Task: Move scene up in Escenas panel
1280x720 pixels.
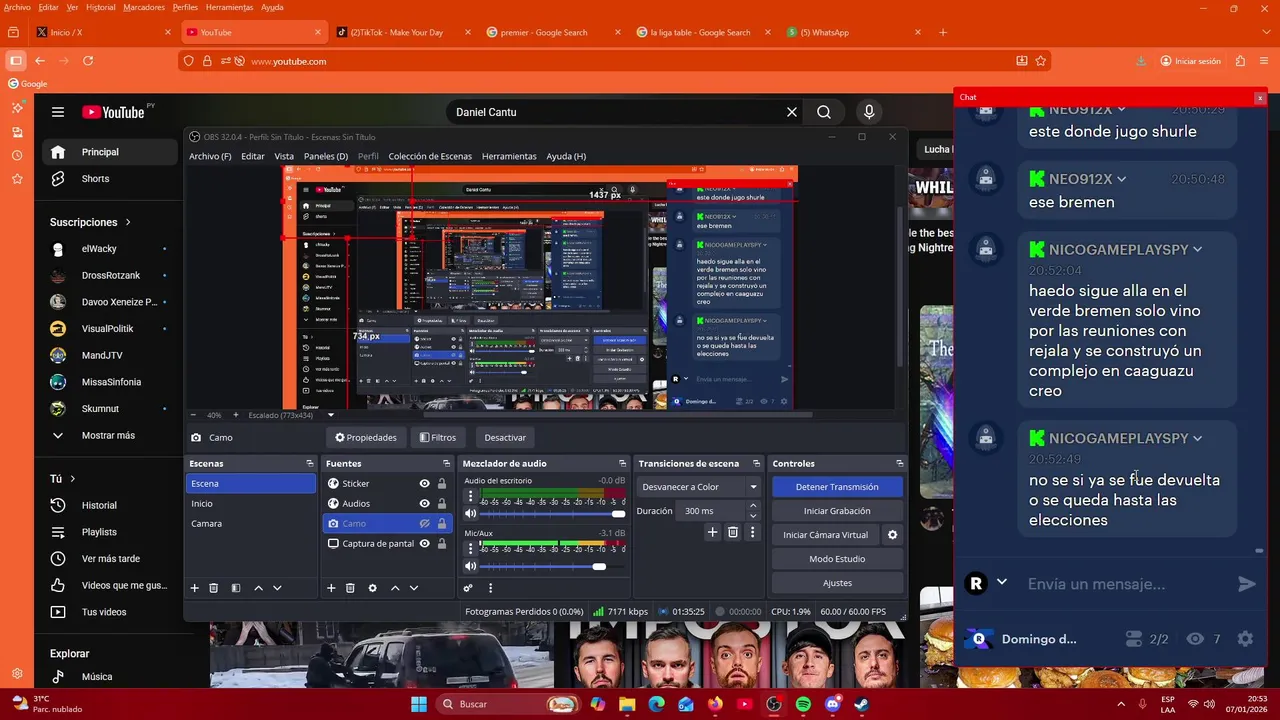Action: [258, 588]
